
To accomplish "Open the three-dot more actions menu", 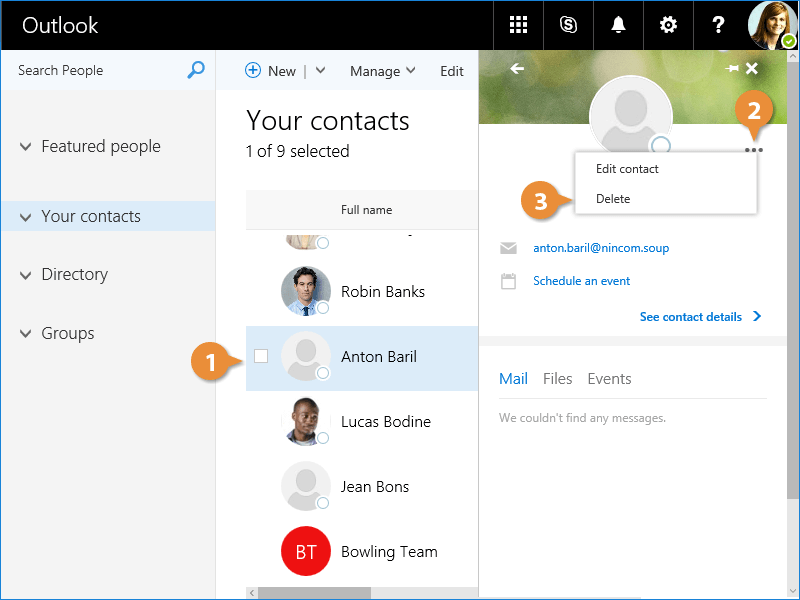I will pyautogui.click(x=754, y=150).
